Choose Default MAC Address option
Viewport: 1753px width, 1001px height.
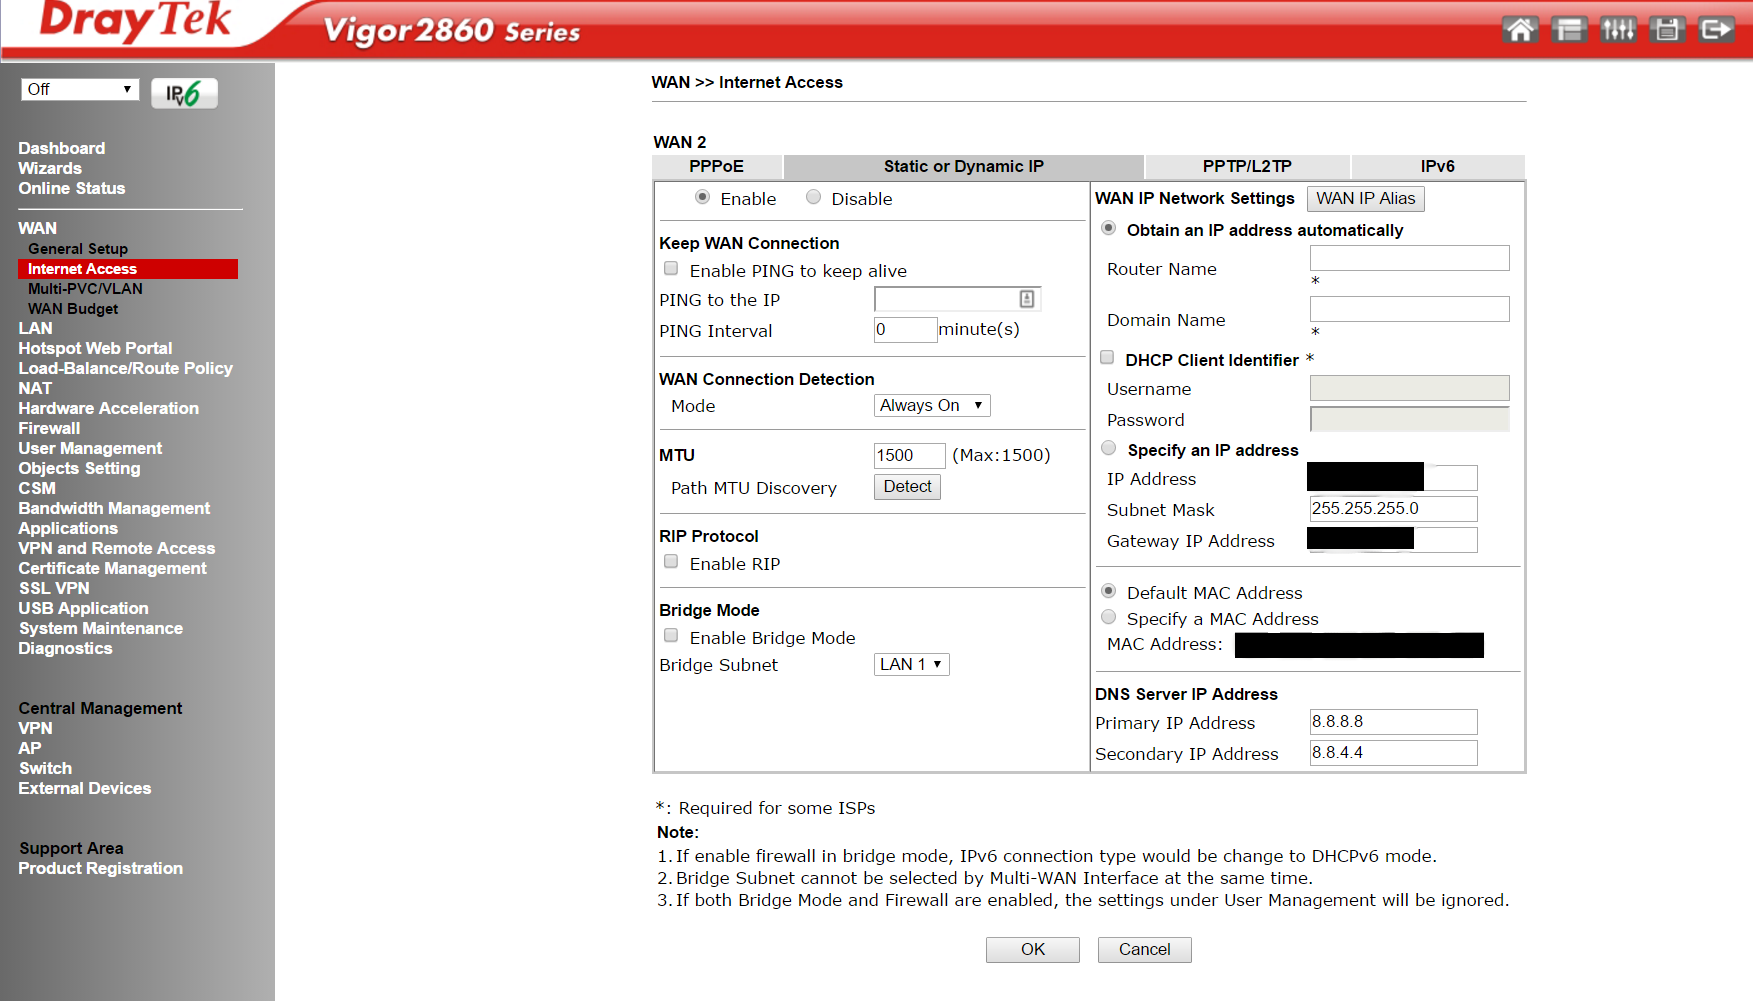point(1108,591)
